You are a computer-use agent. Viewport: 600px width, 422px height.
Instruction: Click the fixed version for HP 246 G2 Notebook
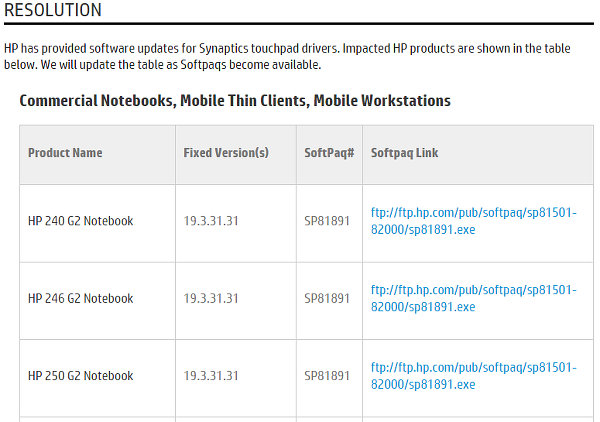tap(211, 299)
